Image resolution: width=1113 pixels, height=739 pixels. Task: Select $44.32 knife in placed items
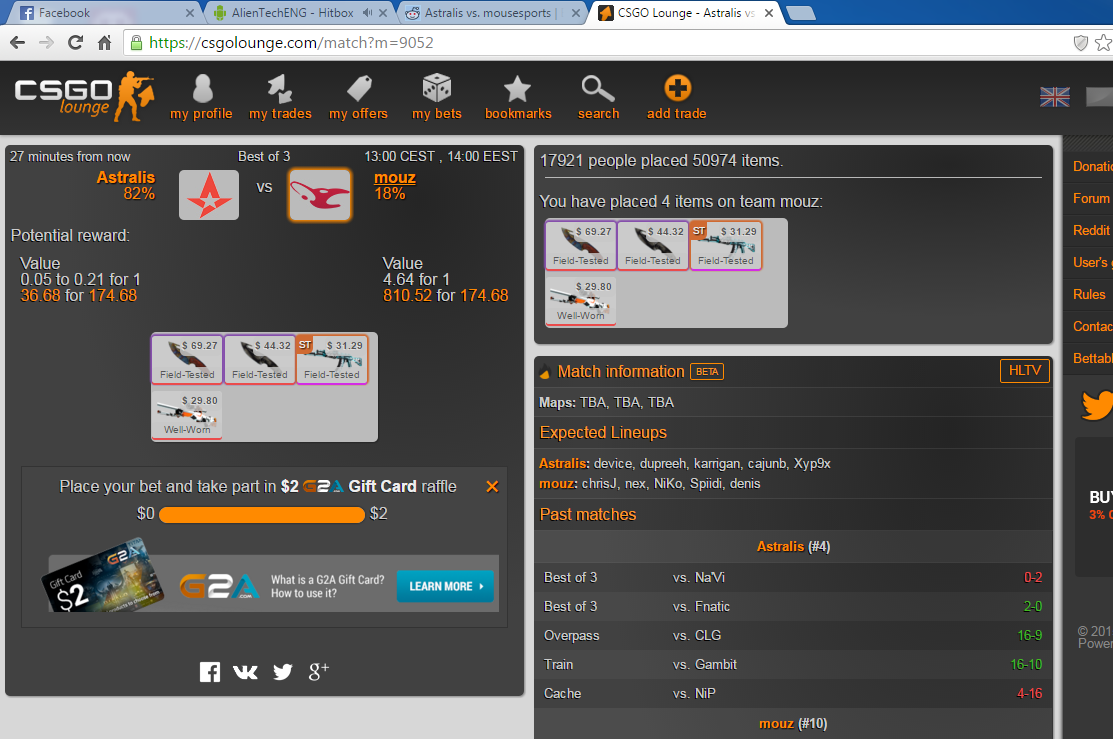pos(653,245)
